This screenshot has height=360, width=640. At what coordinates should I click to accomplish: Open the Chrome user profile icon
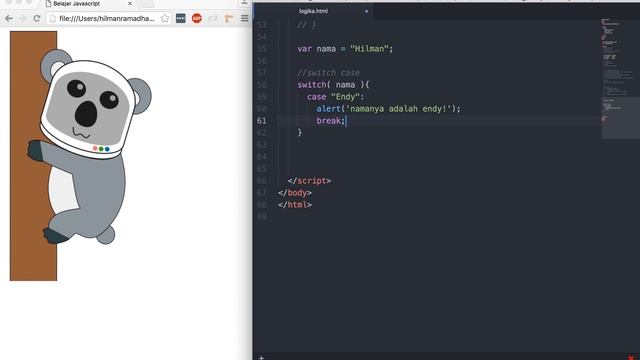(x=244, y=2)
